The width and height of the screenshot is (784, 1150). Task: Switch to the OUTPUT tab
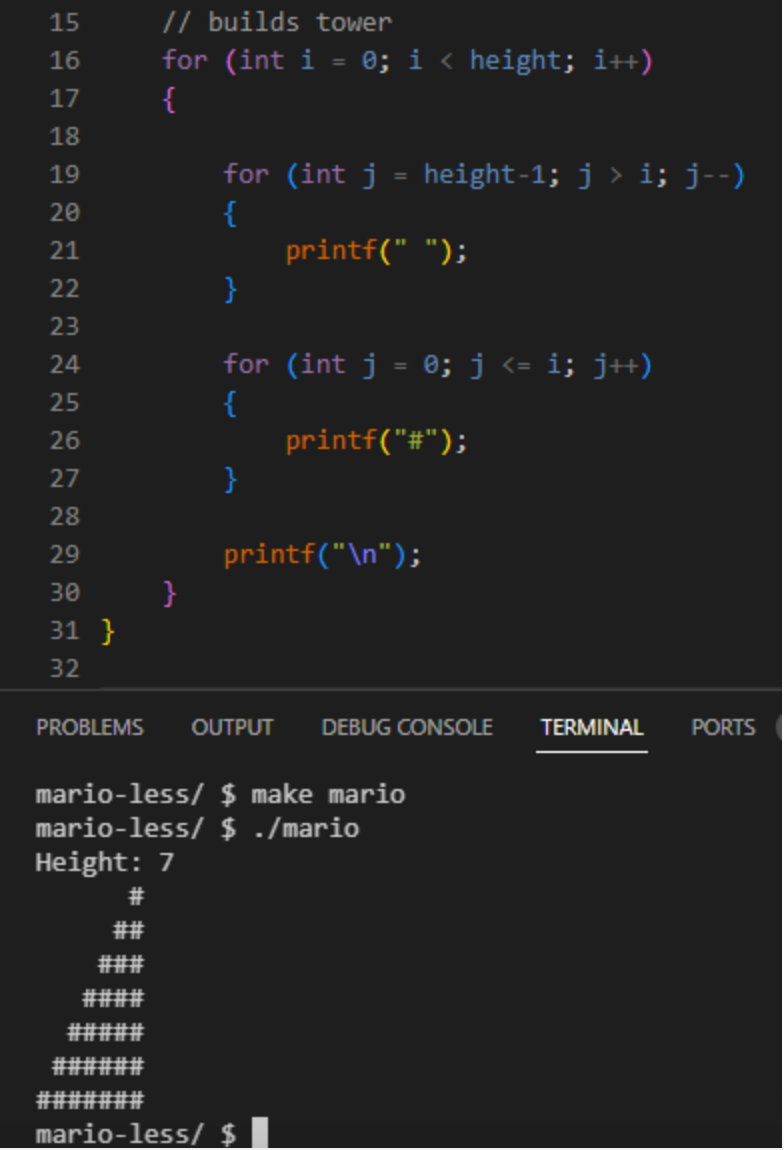tap(232, 727)
